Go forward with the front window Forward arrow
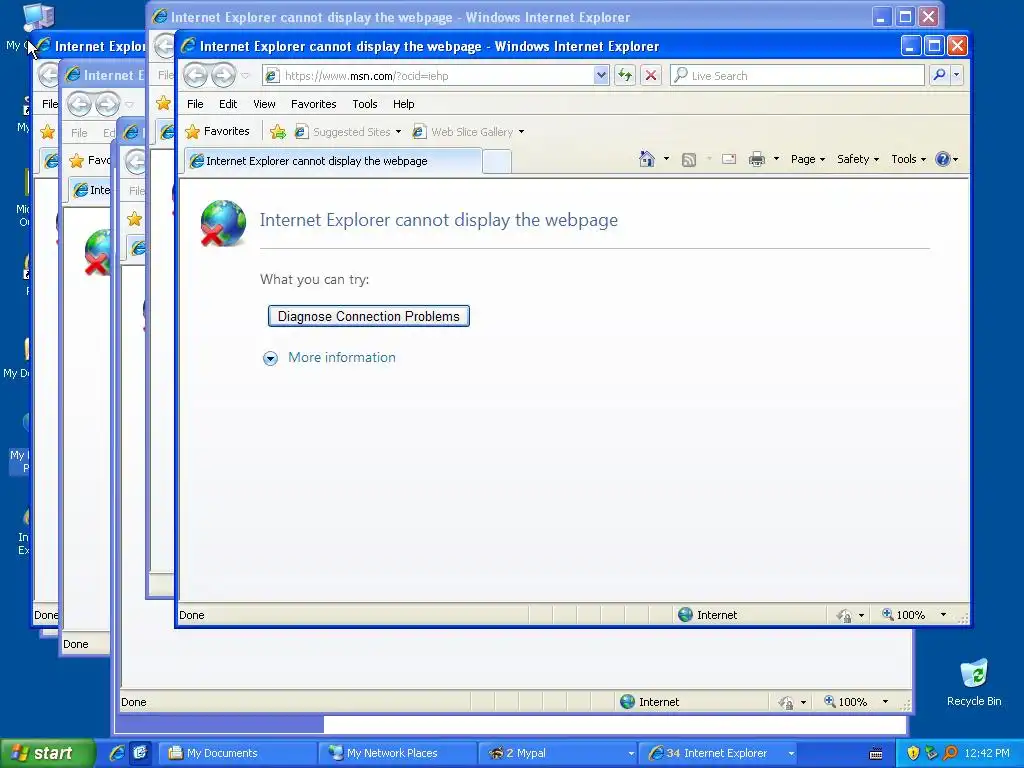 (x=223, y=76)
